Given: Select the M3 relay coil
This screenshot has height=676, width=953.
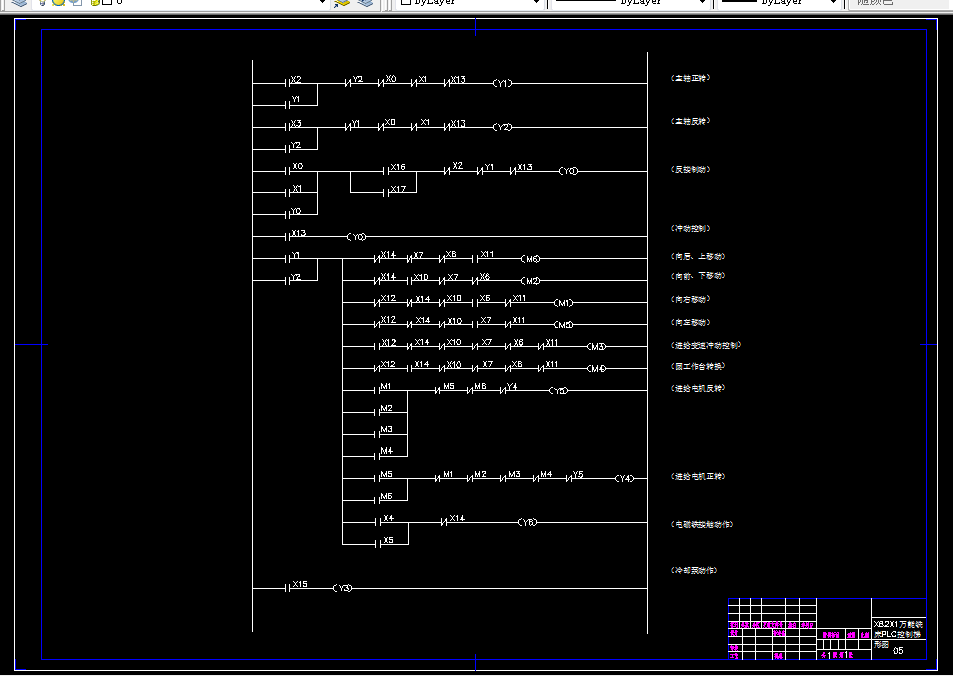Looking at the screenshot, I should pyautogui.click(x=597, y=347).
